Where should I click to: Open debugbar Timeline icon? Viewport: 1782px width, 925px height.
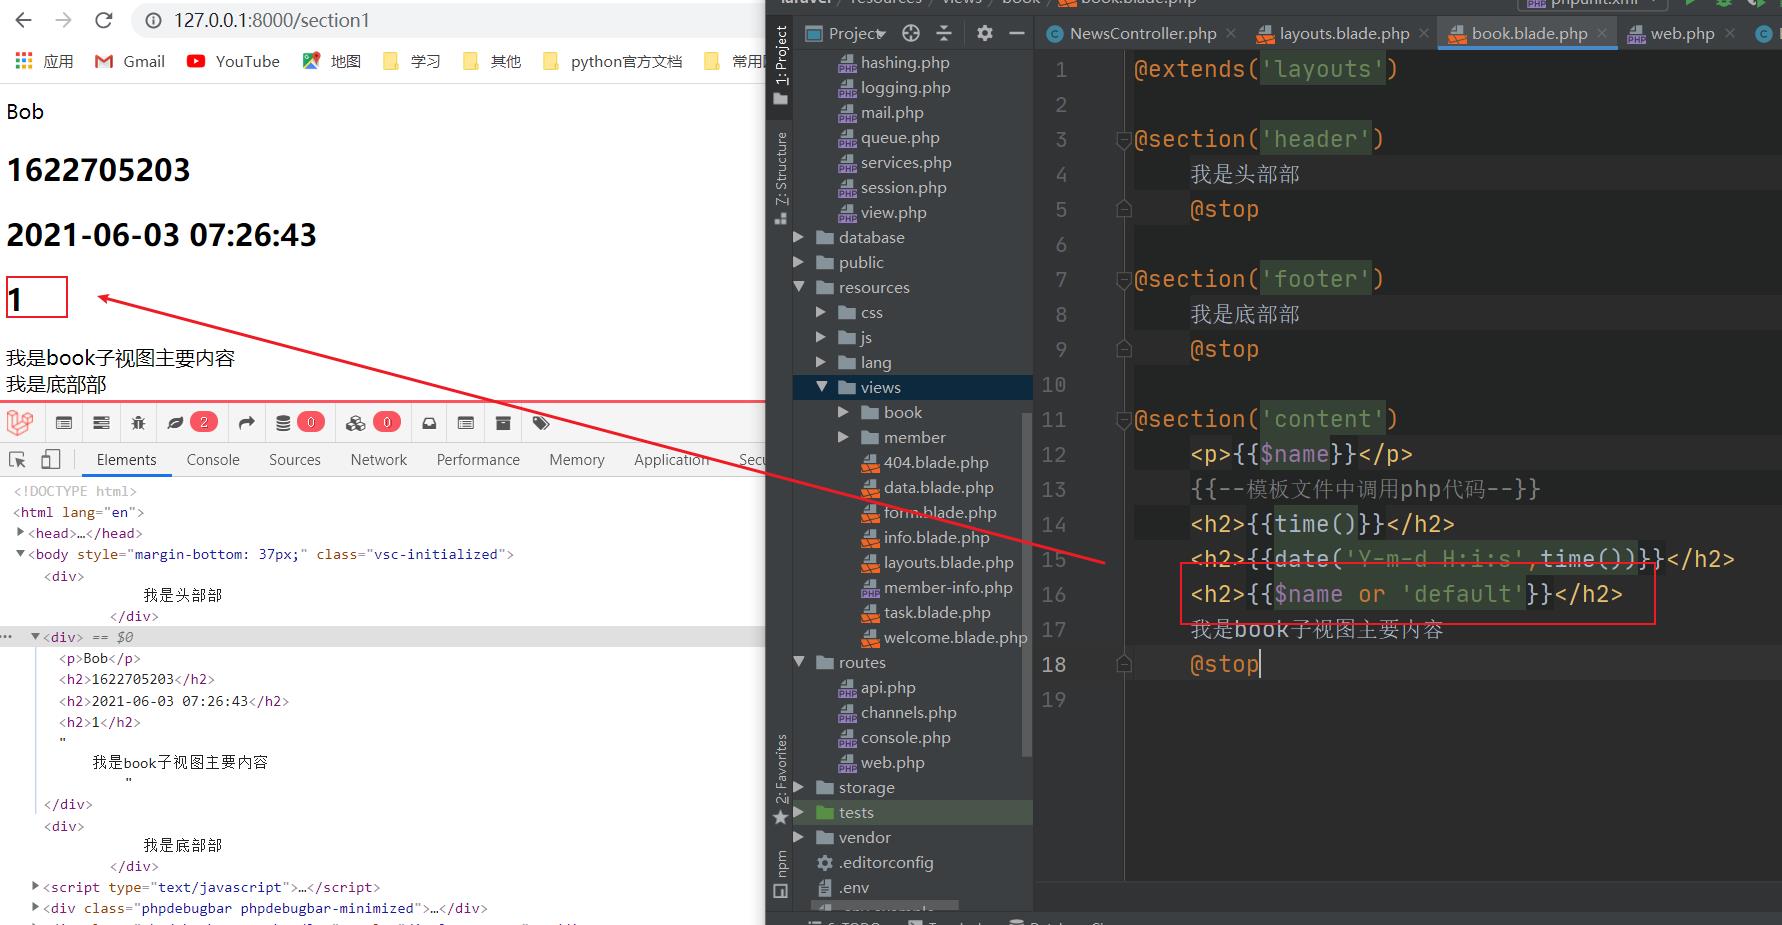tap(101, 423)
